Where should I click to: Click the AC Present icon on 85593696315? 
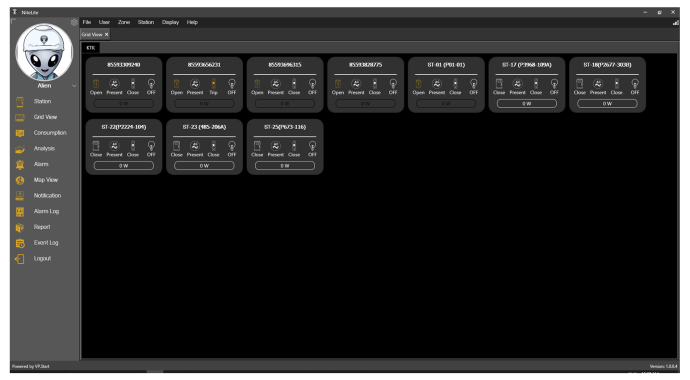click(275, 84)
